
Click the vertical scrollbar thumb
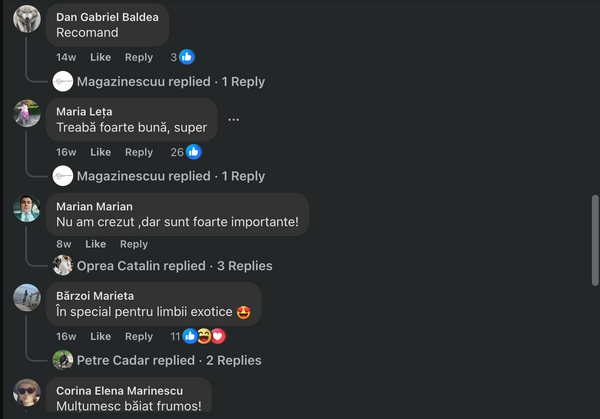pyautogui.click(x=595, y=238)
